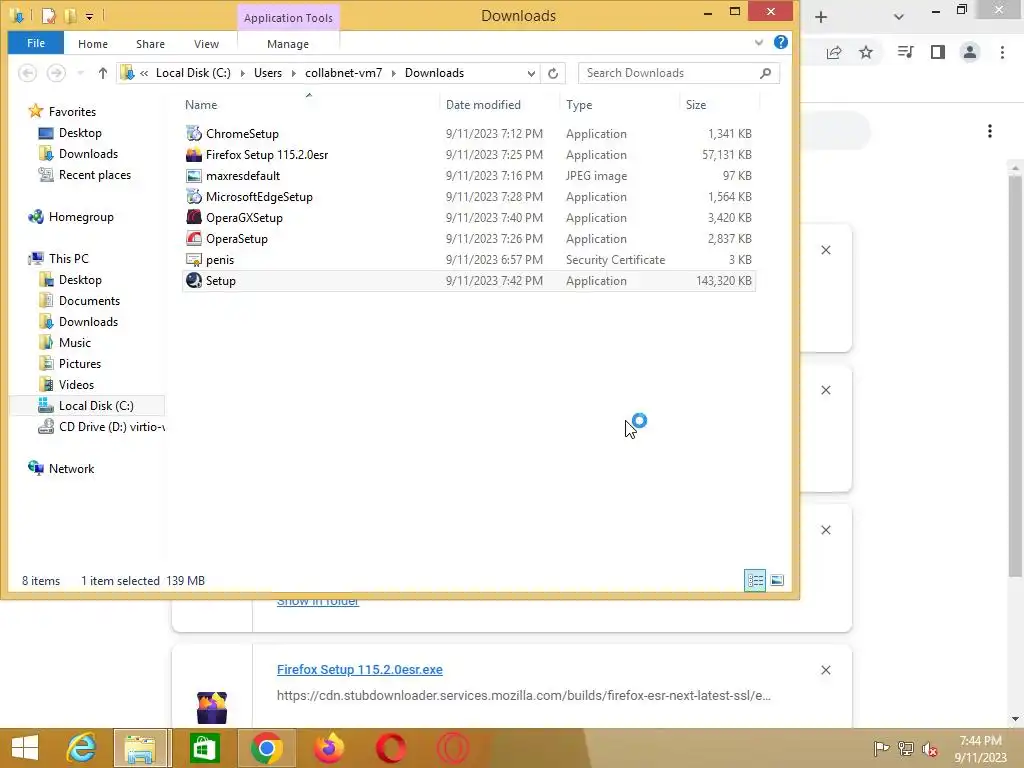Click the Chrome bookmark star icon

(x=866, y=52)
